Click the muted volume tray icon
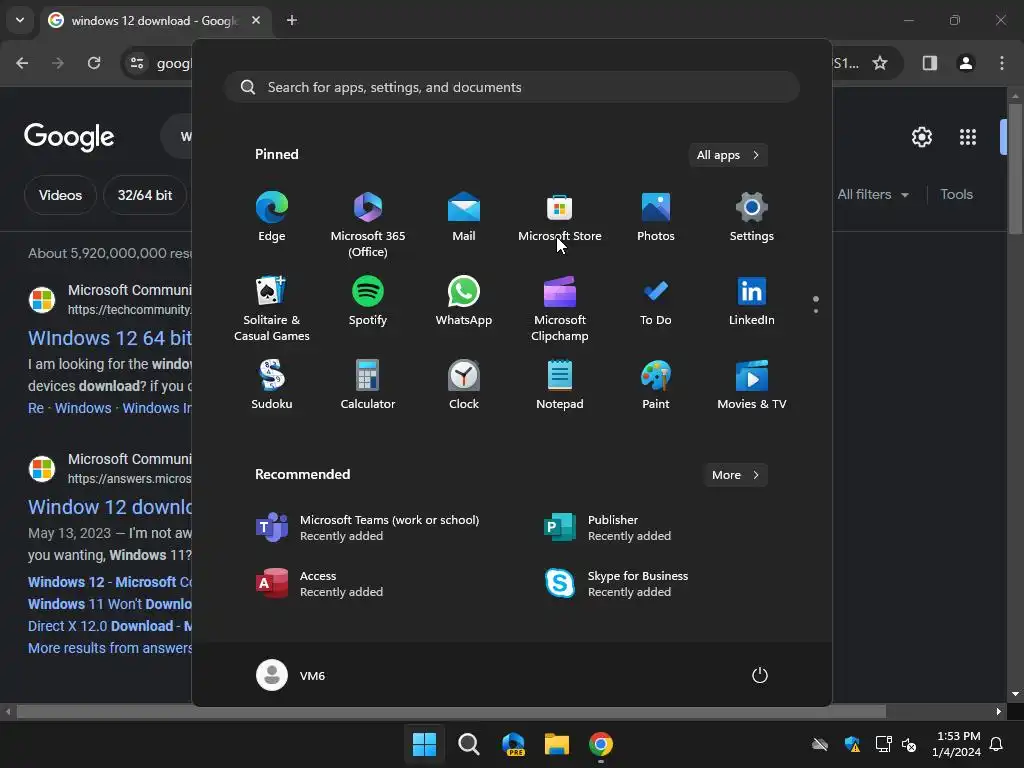Screen dimensions: 1024x768 tap(909, 744)
